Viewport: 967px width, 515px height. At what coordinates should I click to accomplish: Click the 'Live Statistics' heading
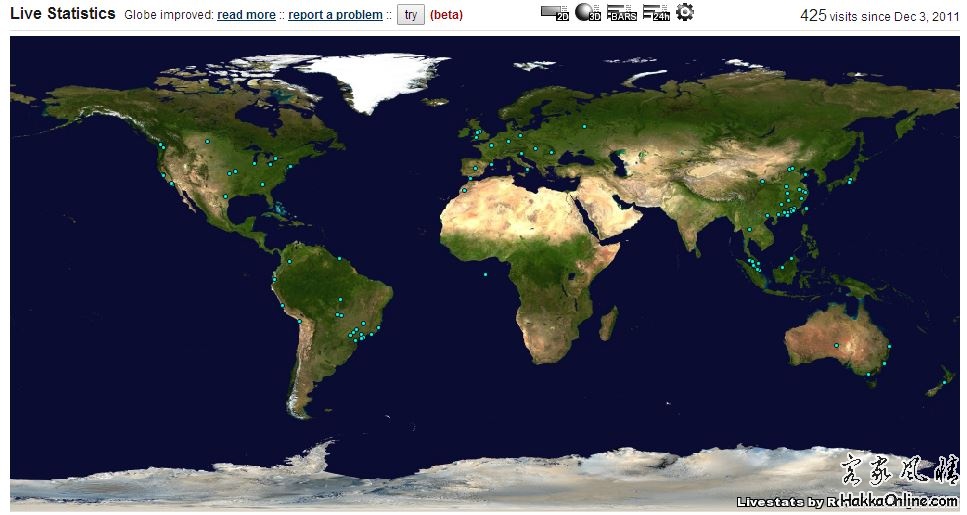pyautogui.click(x=63, y=14)
